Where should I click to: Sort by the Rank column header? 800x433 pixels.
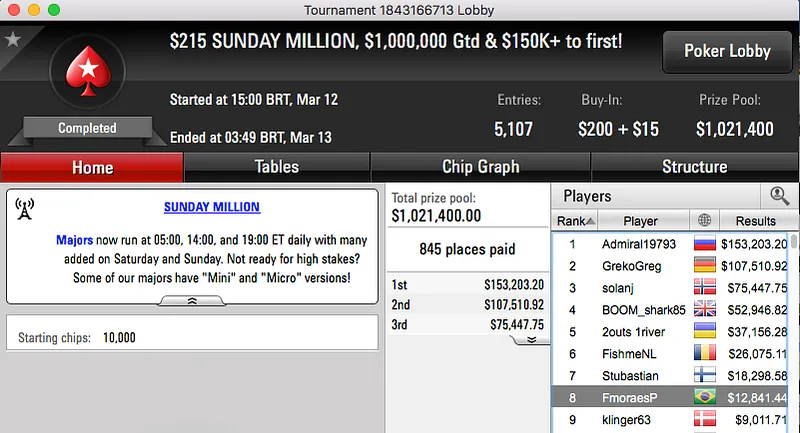tap(576, 220)
